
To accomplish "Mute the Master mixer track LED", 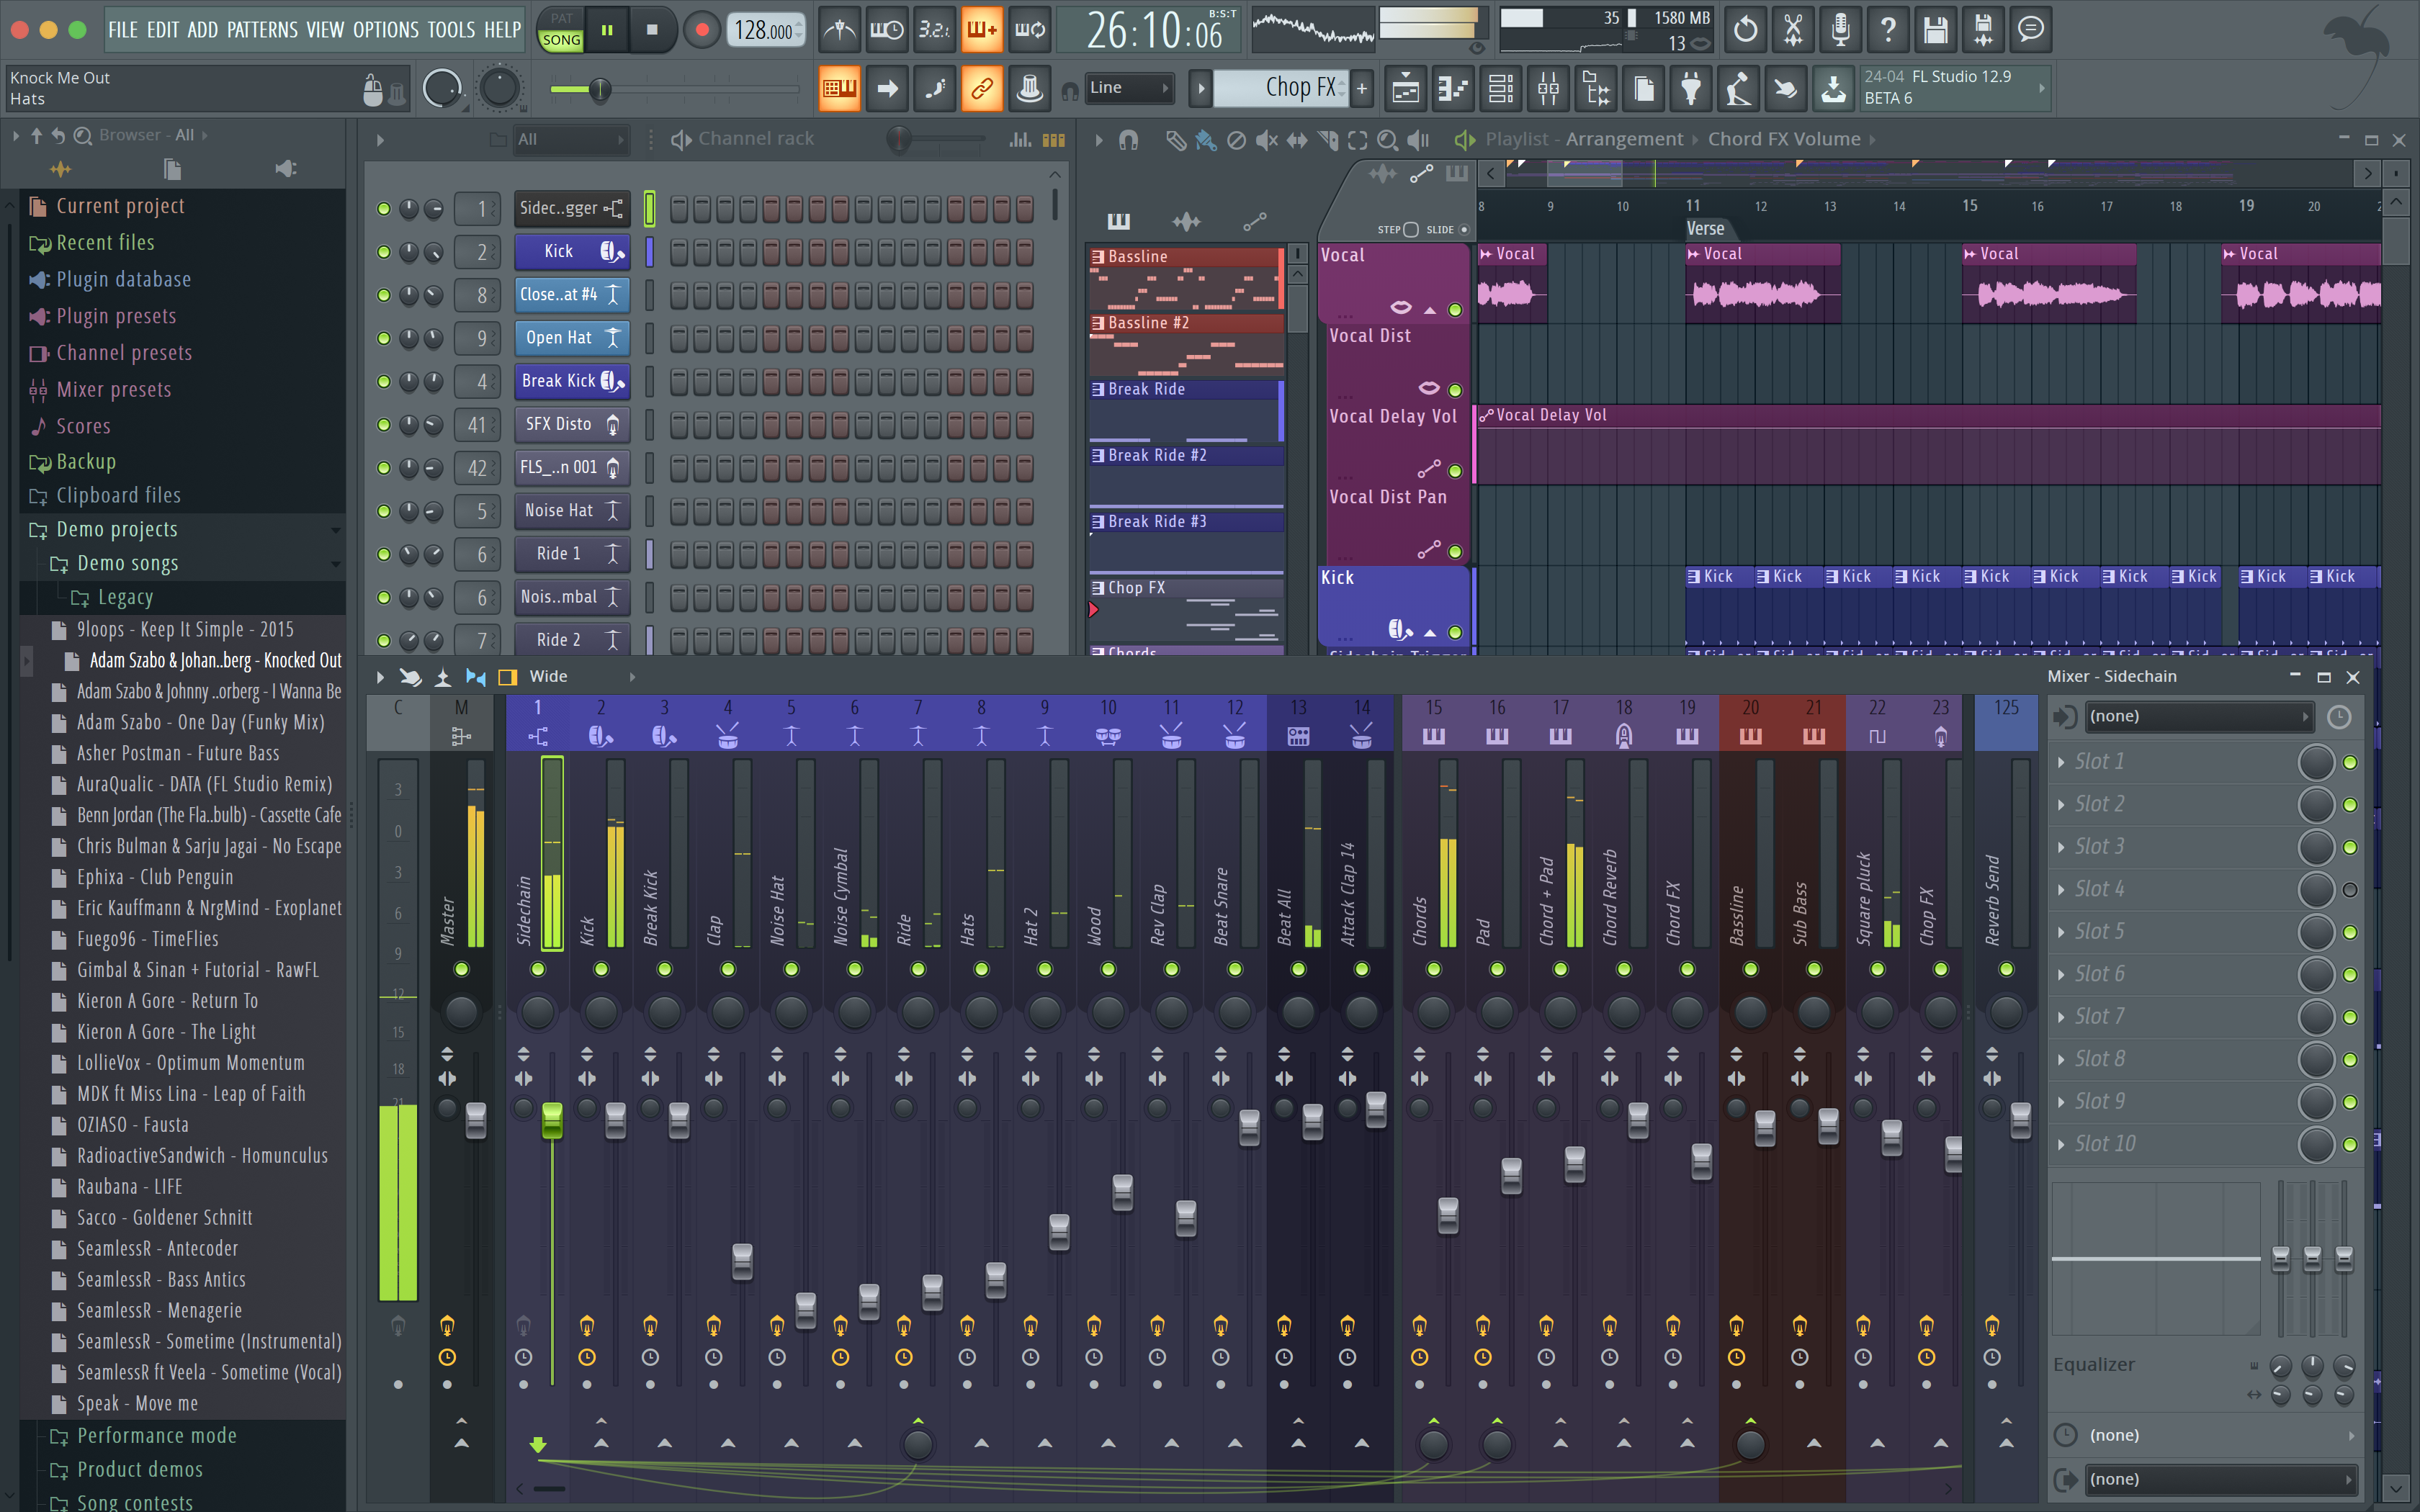I will pos(461,969).
